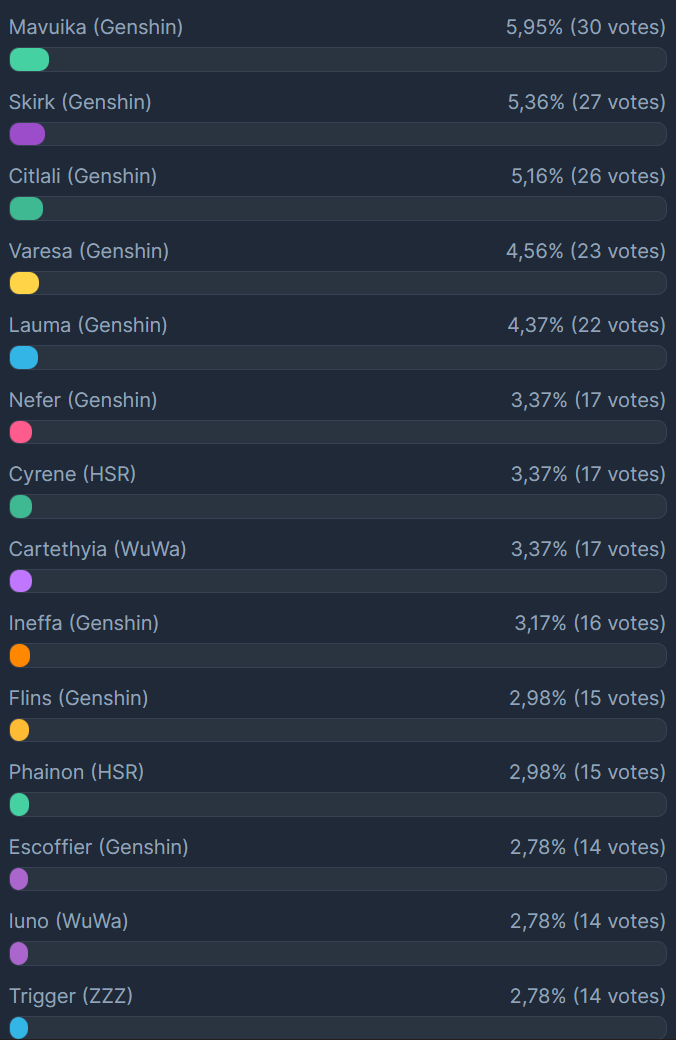Click the Cartethyia (WuWa) option label
The image size is (676, 1040).
98,549
